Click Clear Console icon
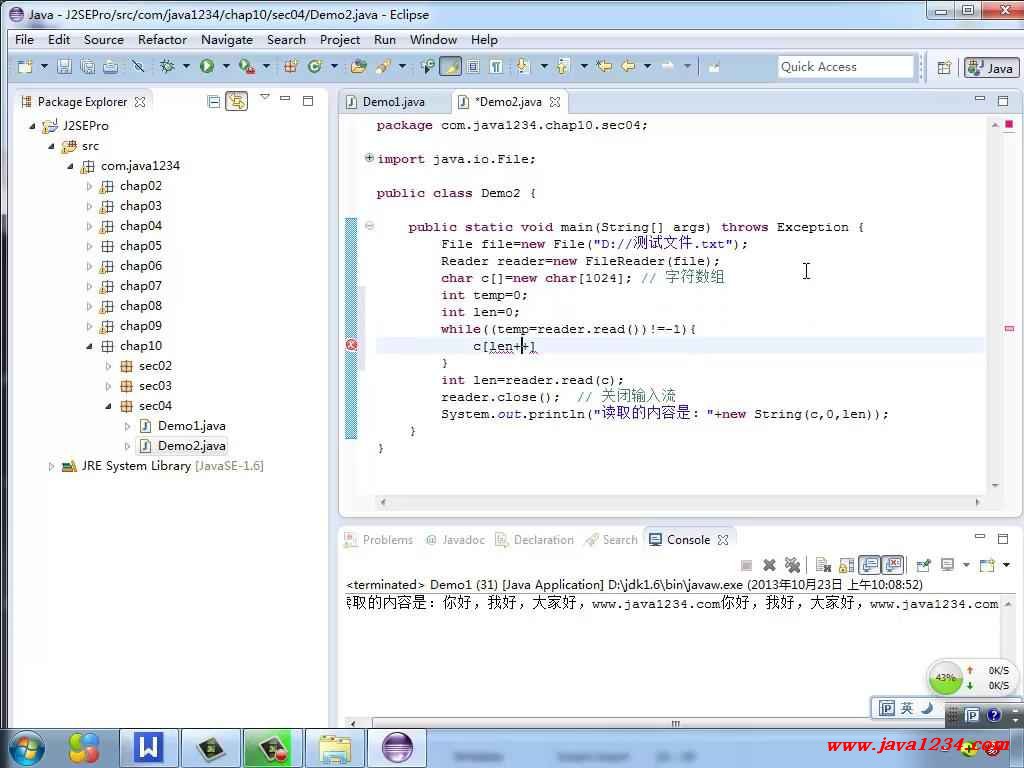The image size is (1024, 768). point(823,565)
